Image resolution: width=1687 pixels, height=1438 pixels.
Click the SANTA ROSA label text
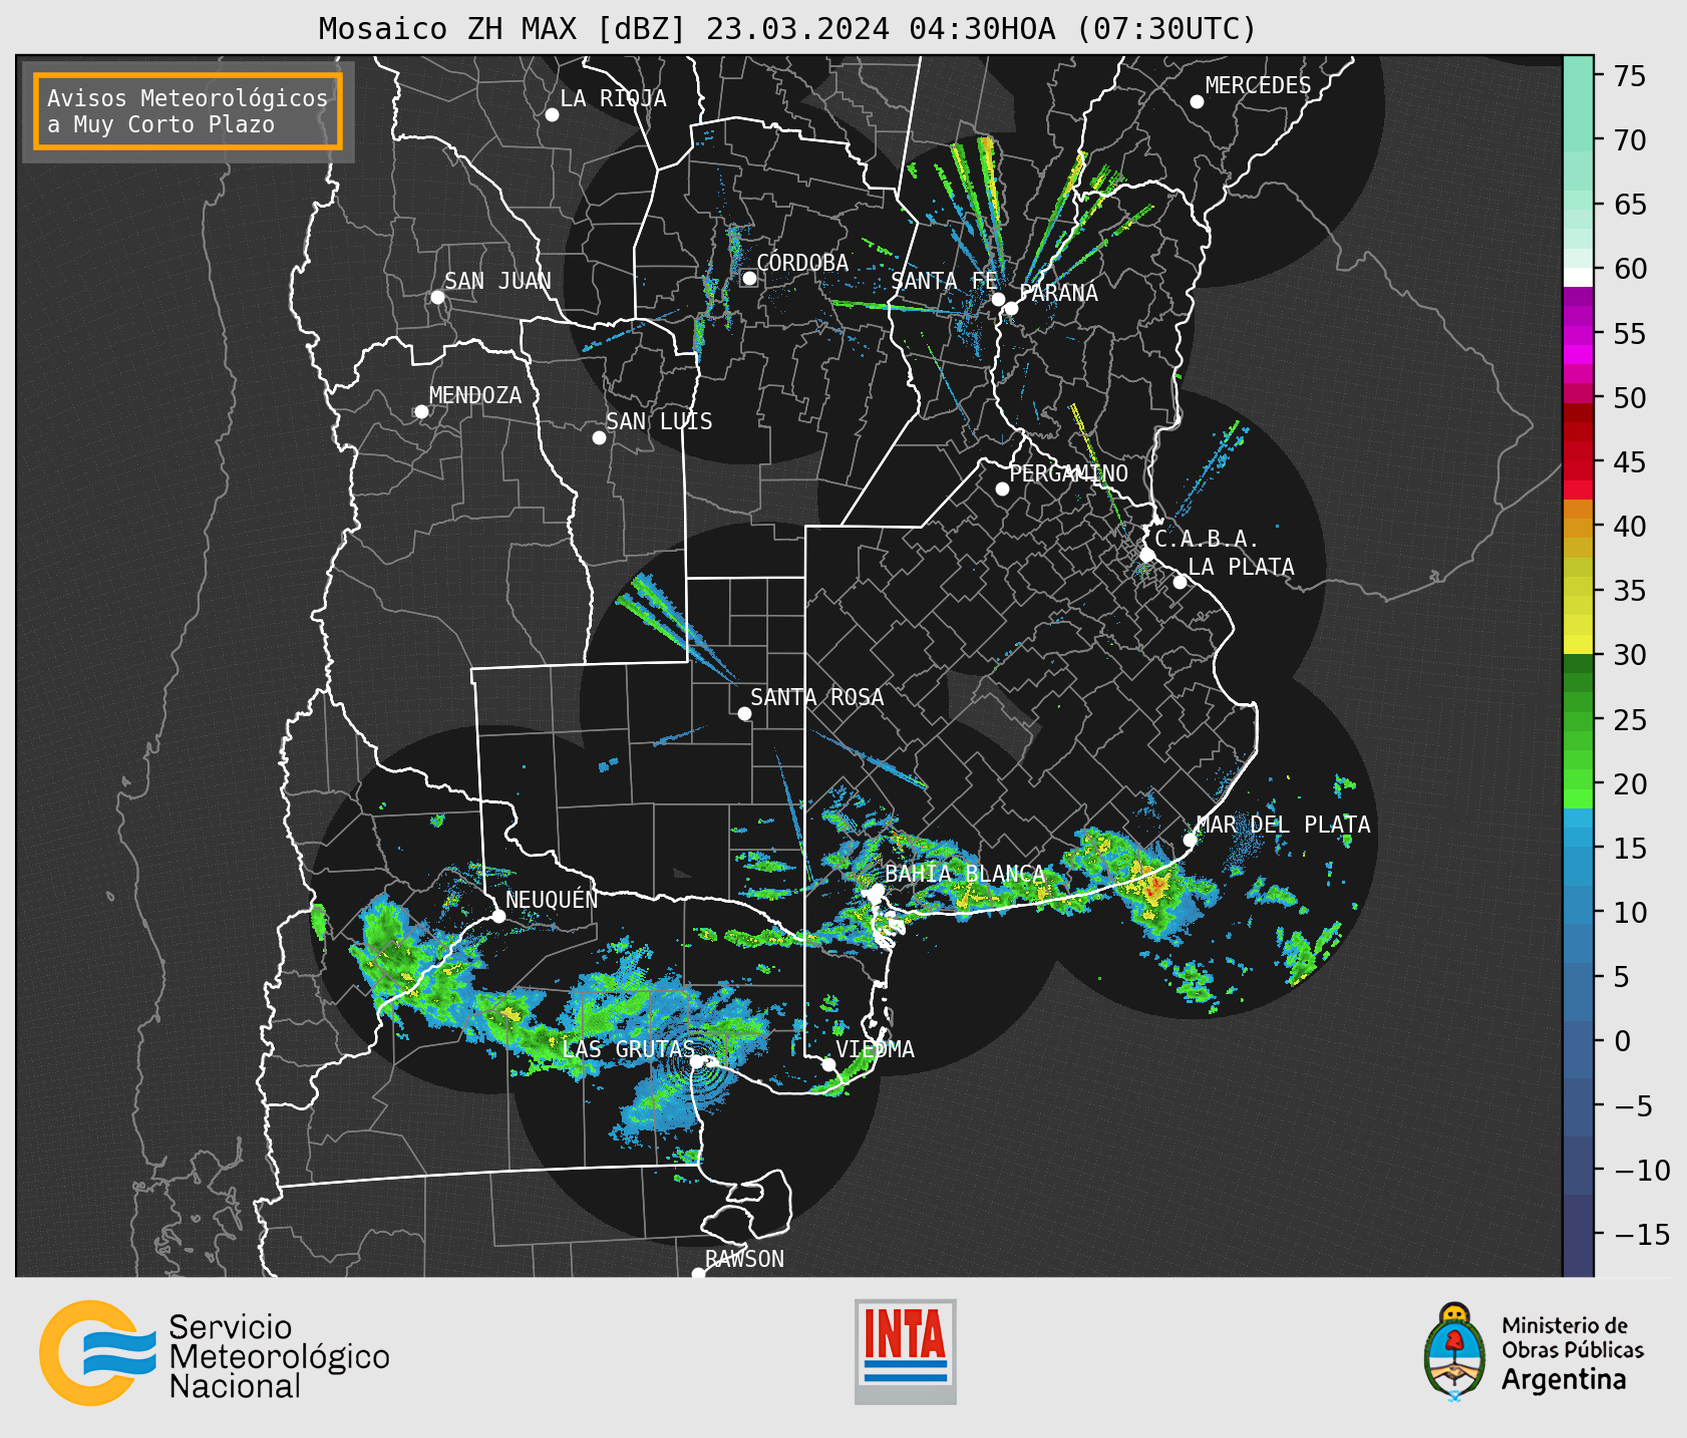pyautogui.click(x=817, y=697)
